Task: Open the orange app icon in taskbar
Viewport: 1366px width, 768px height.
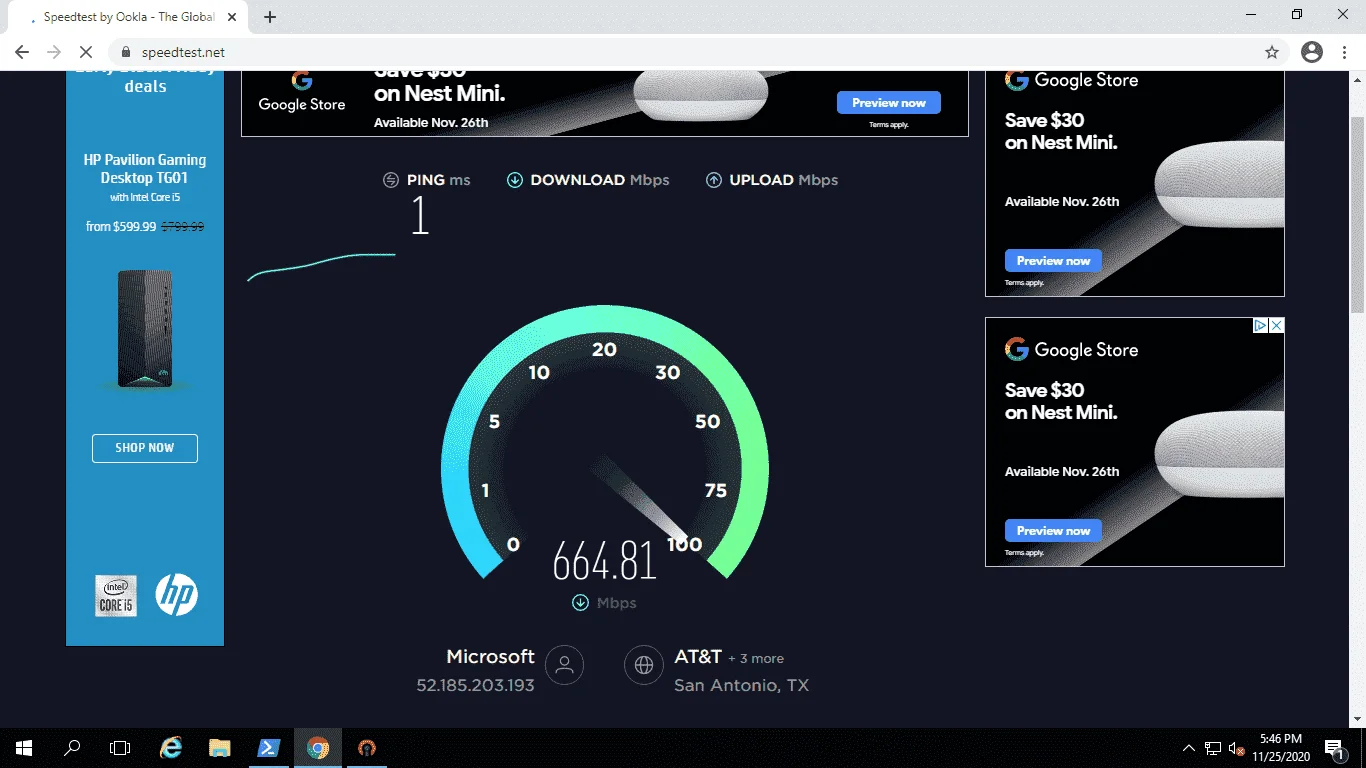Action: pos(367,748)
